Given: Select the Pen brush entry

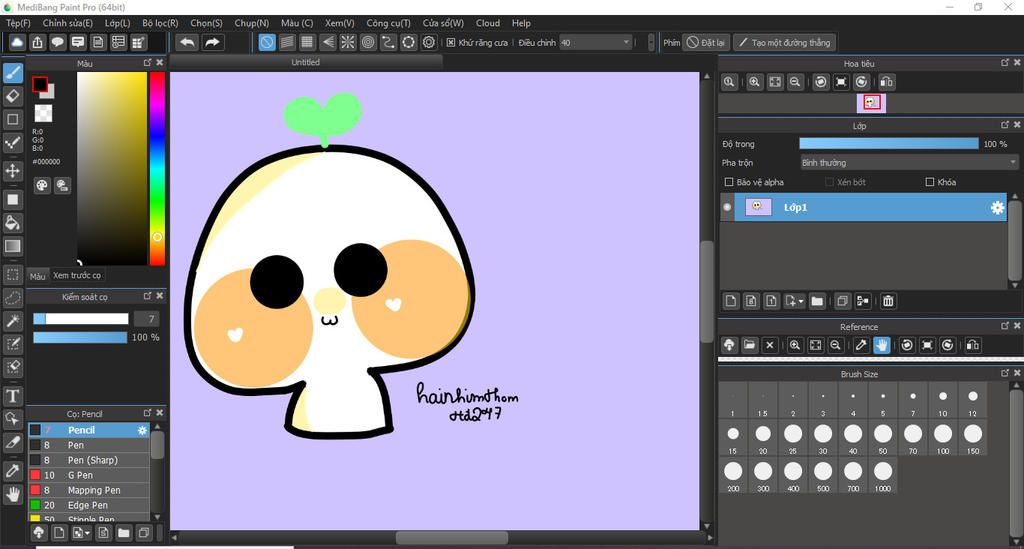Looking at the screenshot, I should [89, 445].
